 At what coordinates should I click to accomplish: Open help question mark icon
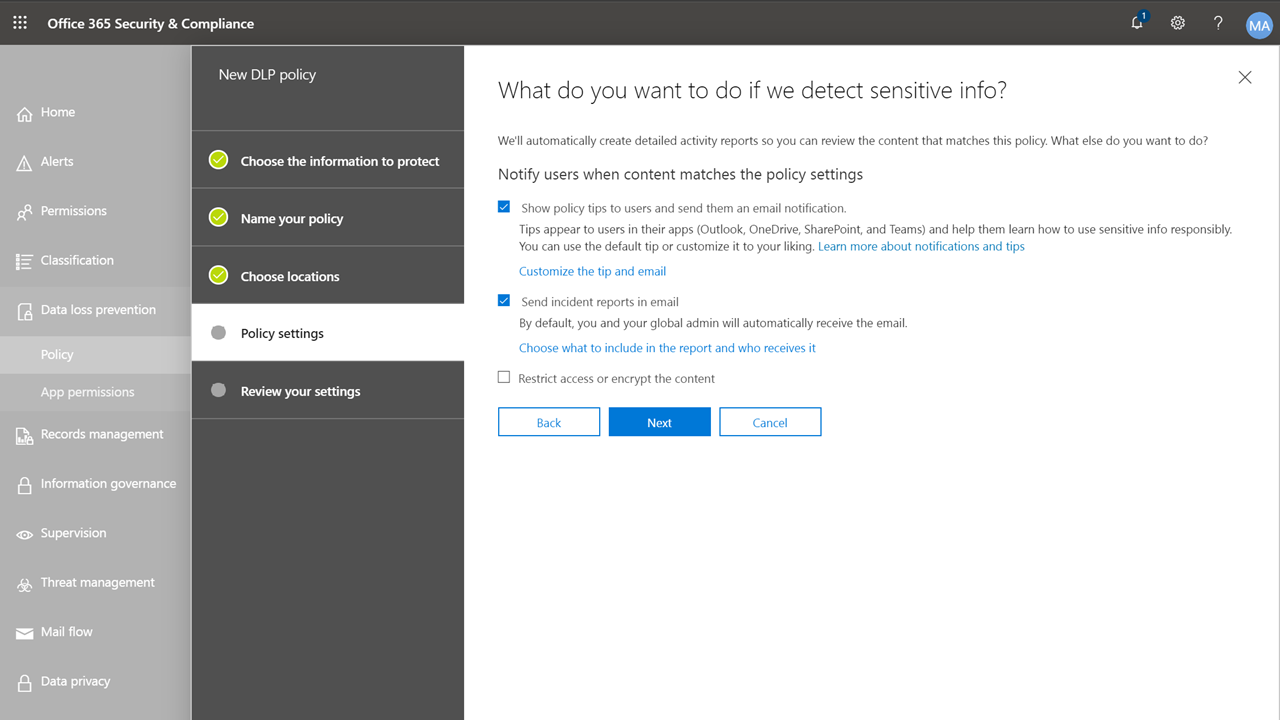pos(1218,23)
